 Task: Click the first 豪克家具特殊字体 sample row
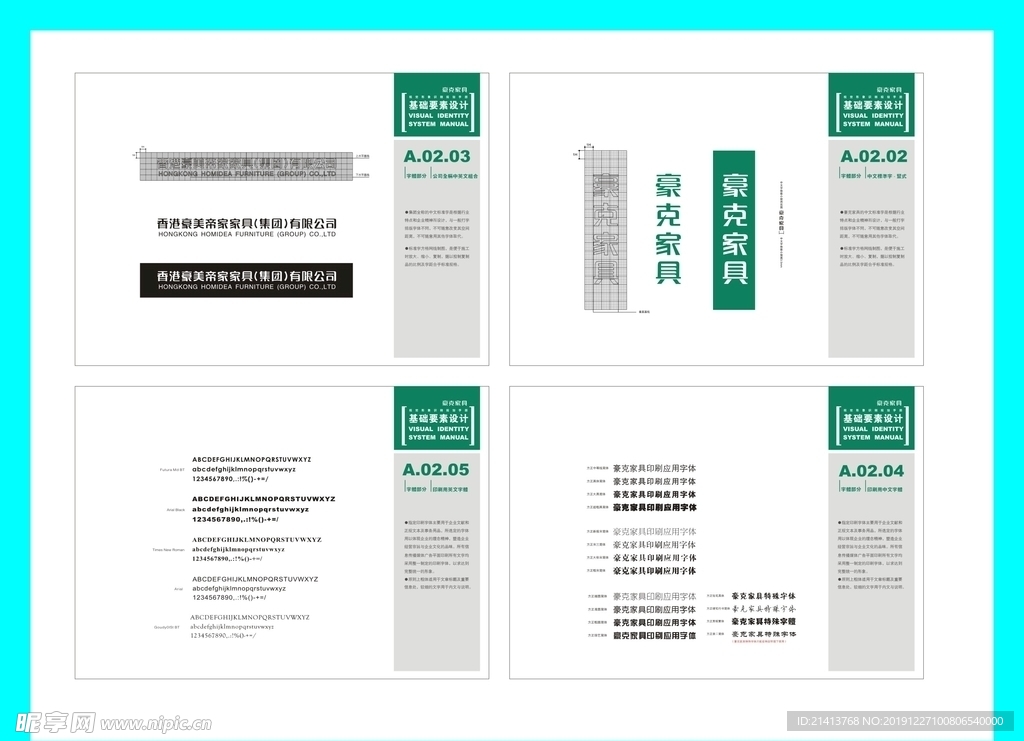tap(763, 596)
